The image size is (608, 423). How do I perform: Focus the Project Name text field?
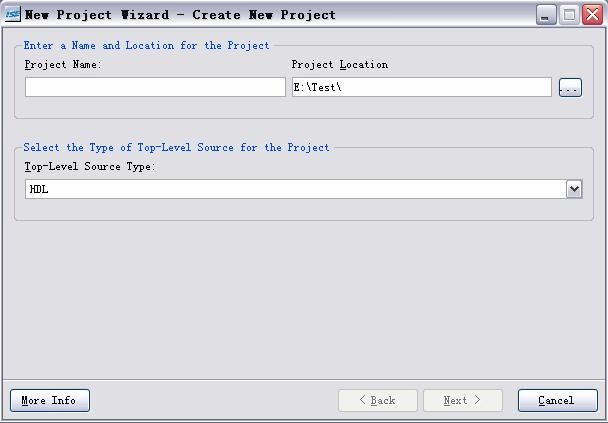[155, 87]
